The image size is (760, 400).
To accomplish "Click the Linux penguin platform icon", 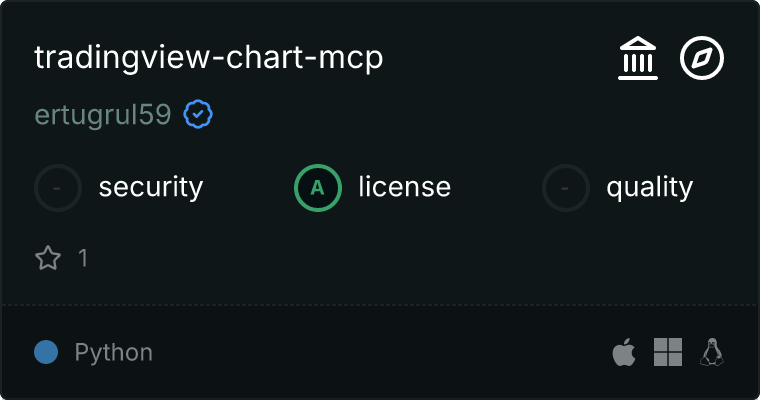I will (x=712, y=352).
